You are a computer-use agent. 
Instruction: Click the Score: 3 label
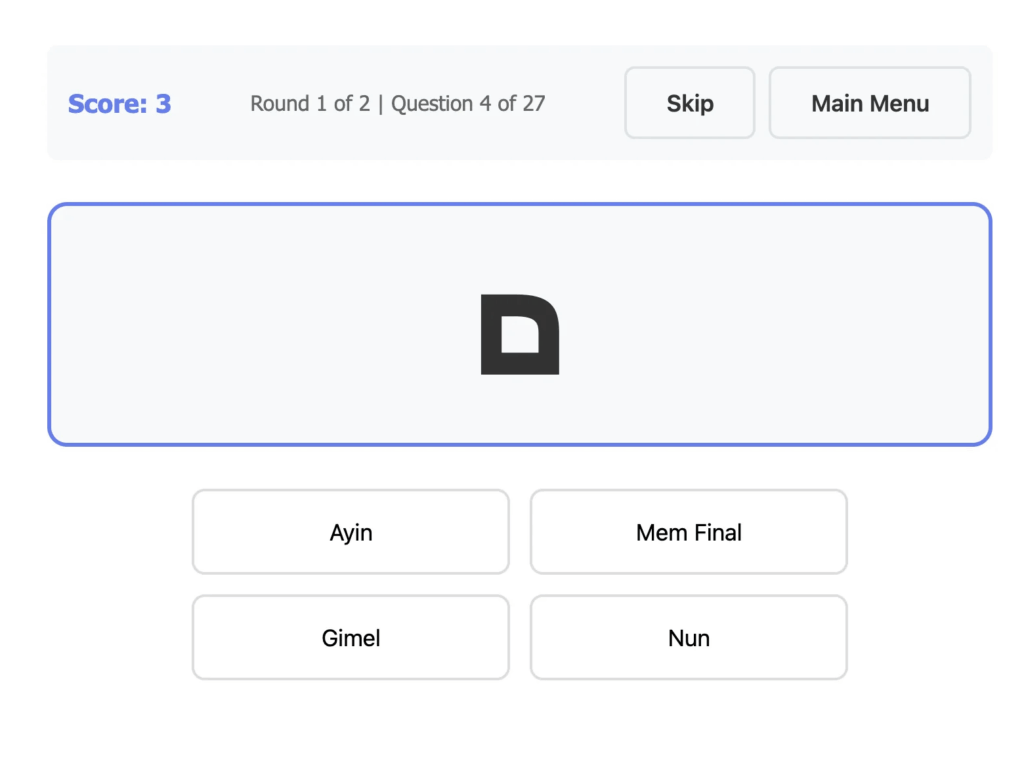119,103
